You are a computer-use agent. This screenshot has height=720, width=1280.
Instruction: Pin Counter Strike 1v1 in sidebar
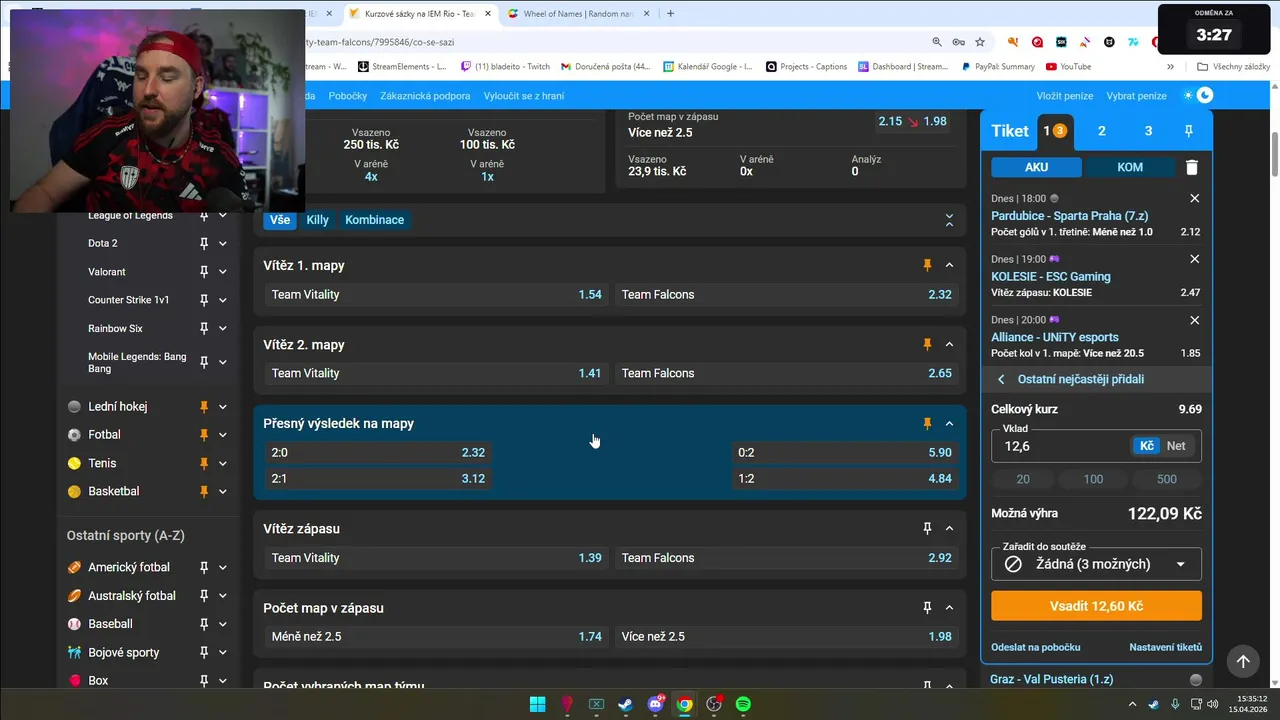point(204,300)
